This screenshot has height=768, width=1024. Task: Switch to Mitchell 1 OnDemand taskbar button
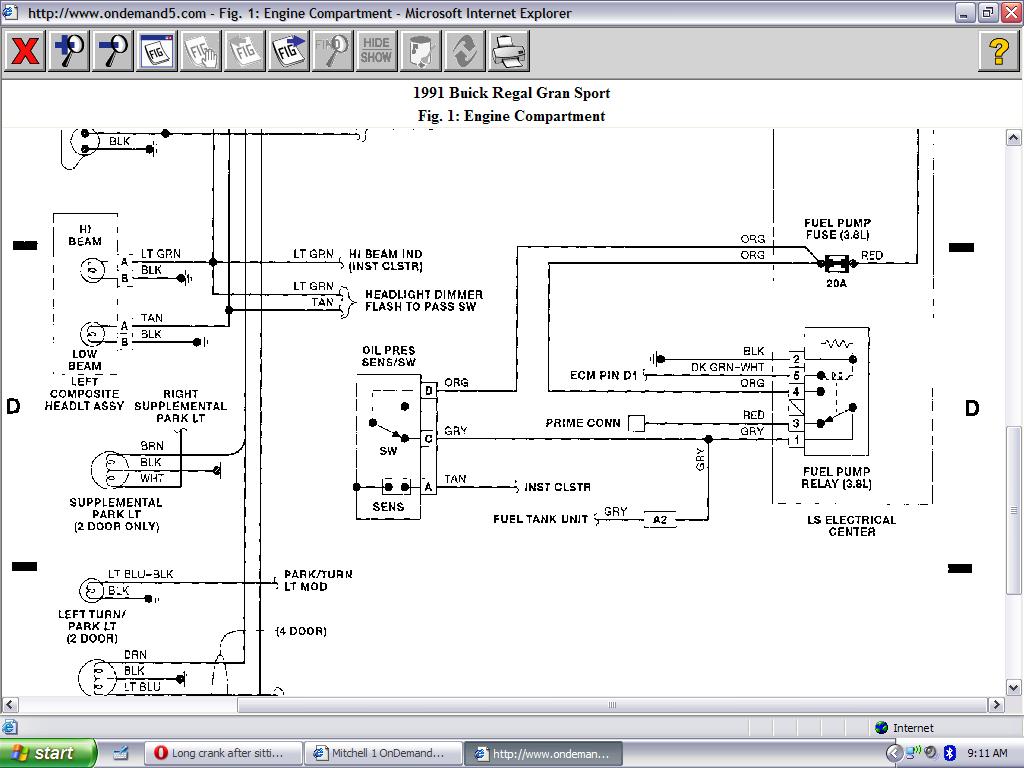click(x=383, y=753)
